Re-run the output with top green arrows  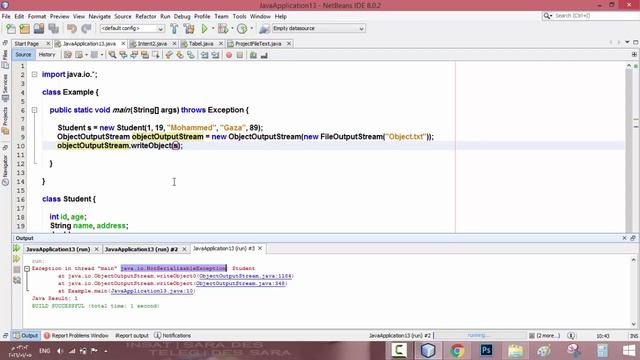click(16, 248)
